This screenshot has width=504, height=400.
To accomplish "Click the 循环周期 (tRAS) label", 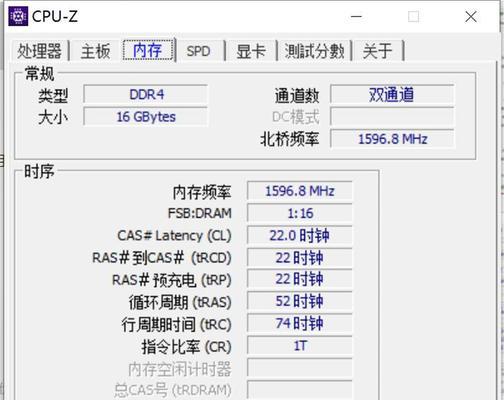I will coord(180,302).
